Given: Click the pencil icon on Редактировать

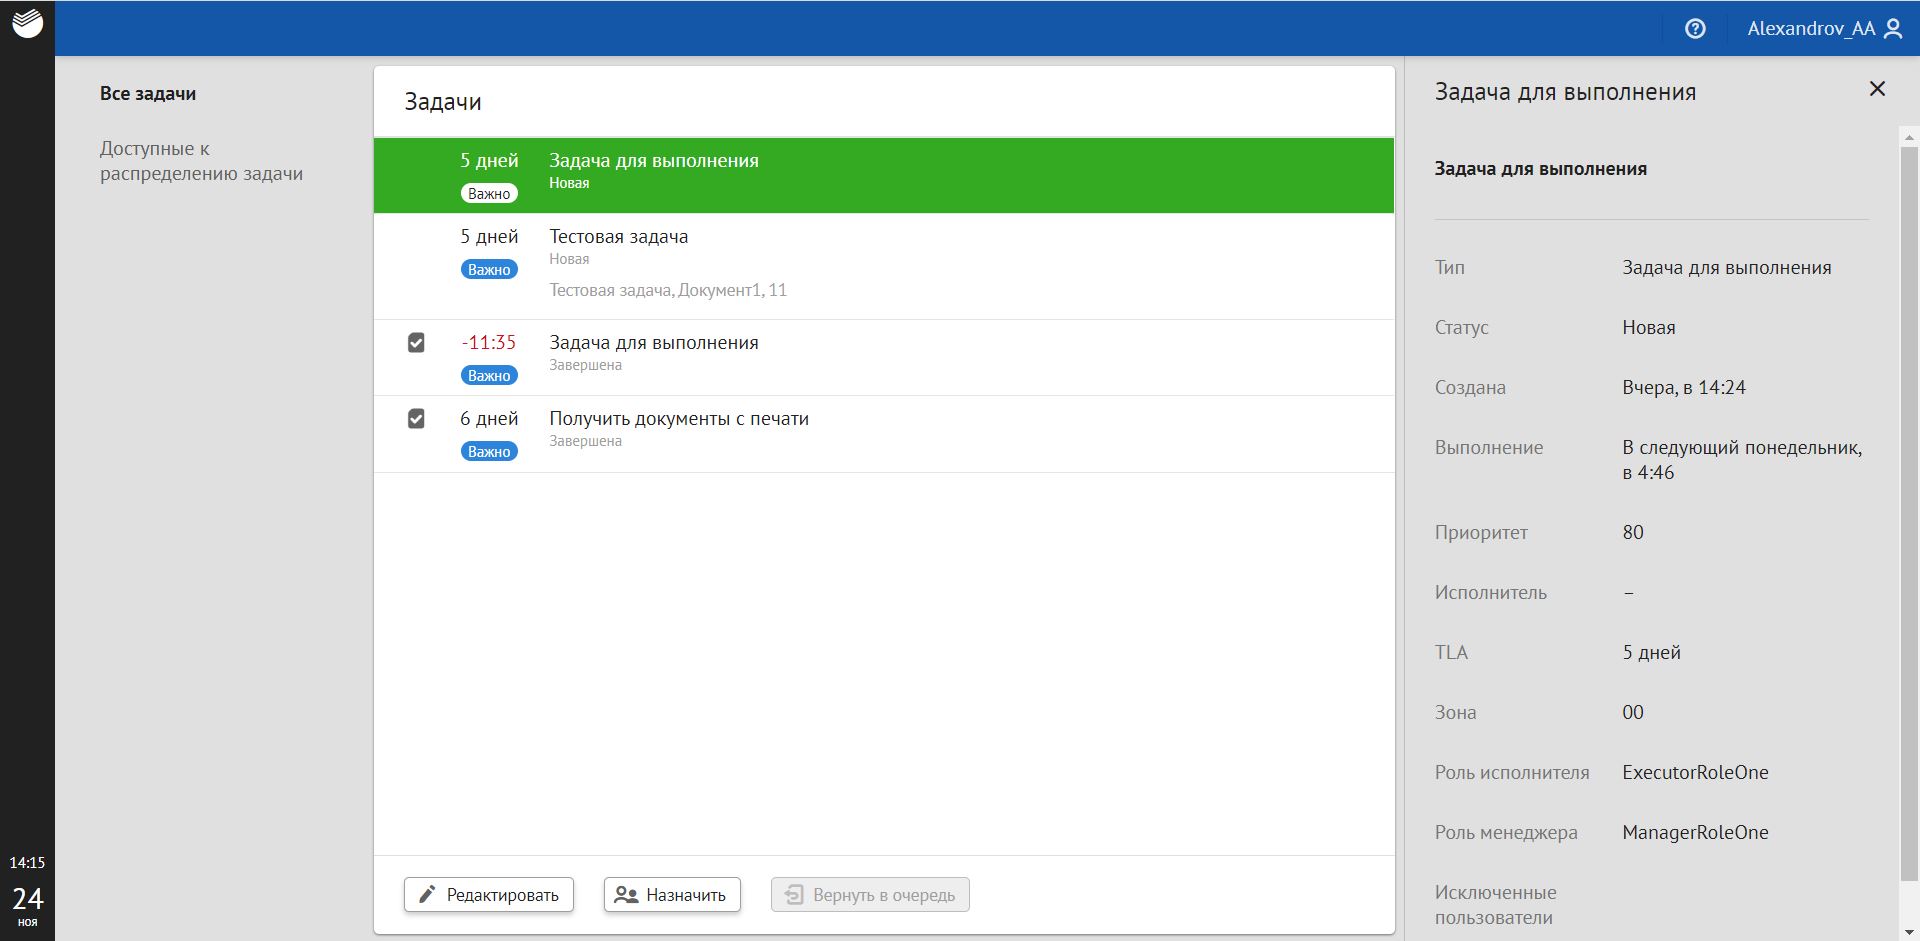Looking at the screenshot, I should (427, 894).
